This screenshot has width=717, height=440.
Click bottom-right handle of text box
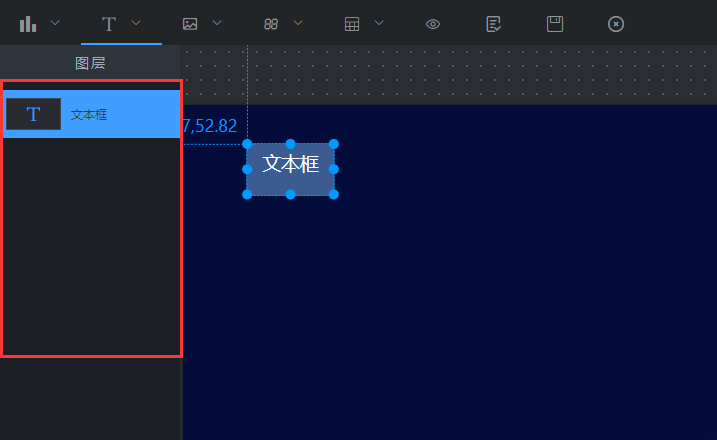click(x=334, y=194)
